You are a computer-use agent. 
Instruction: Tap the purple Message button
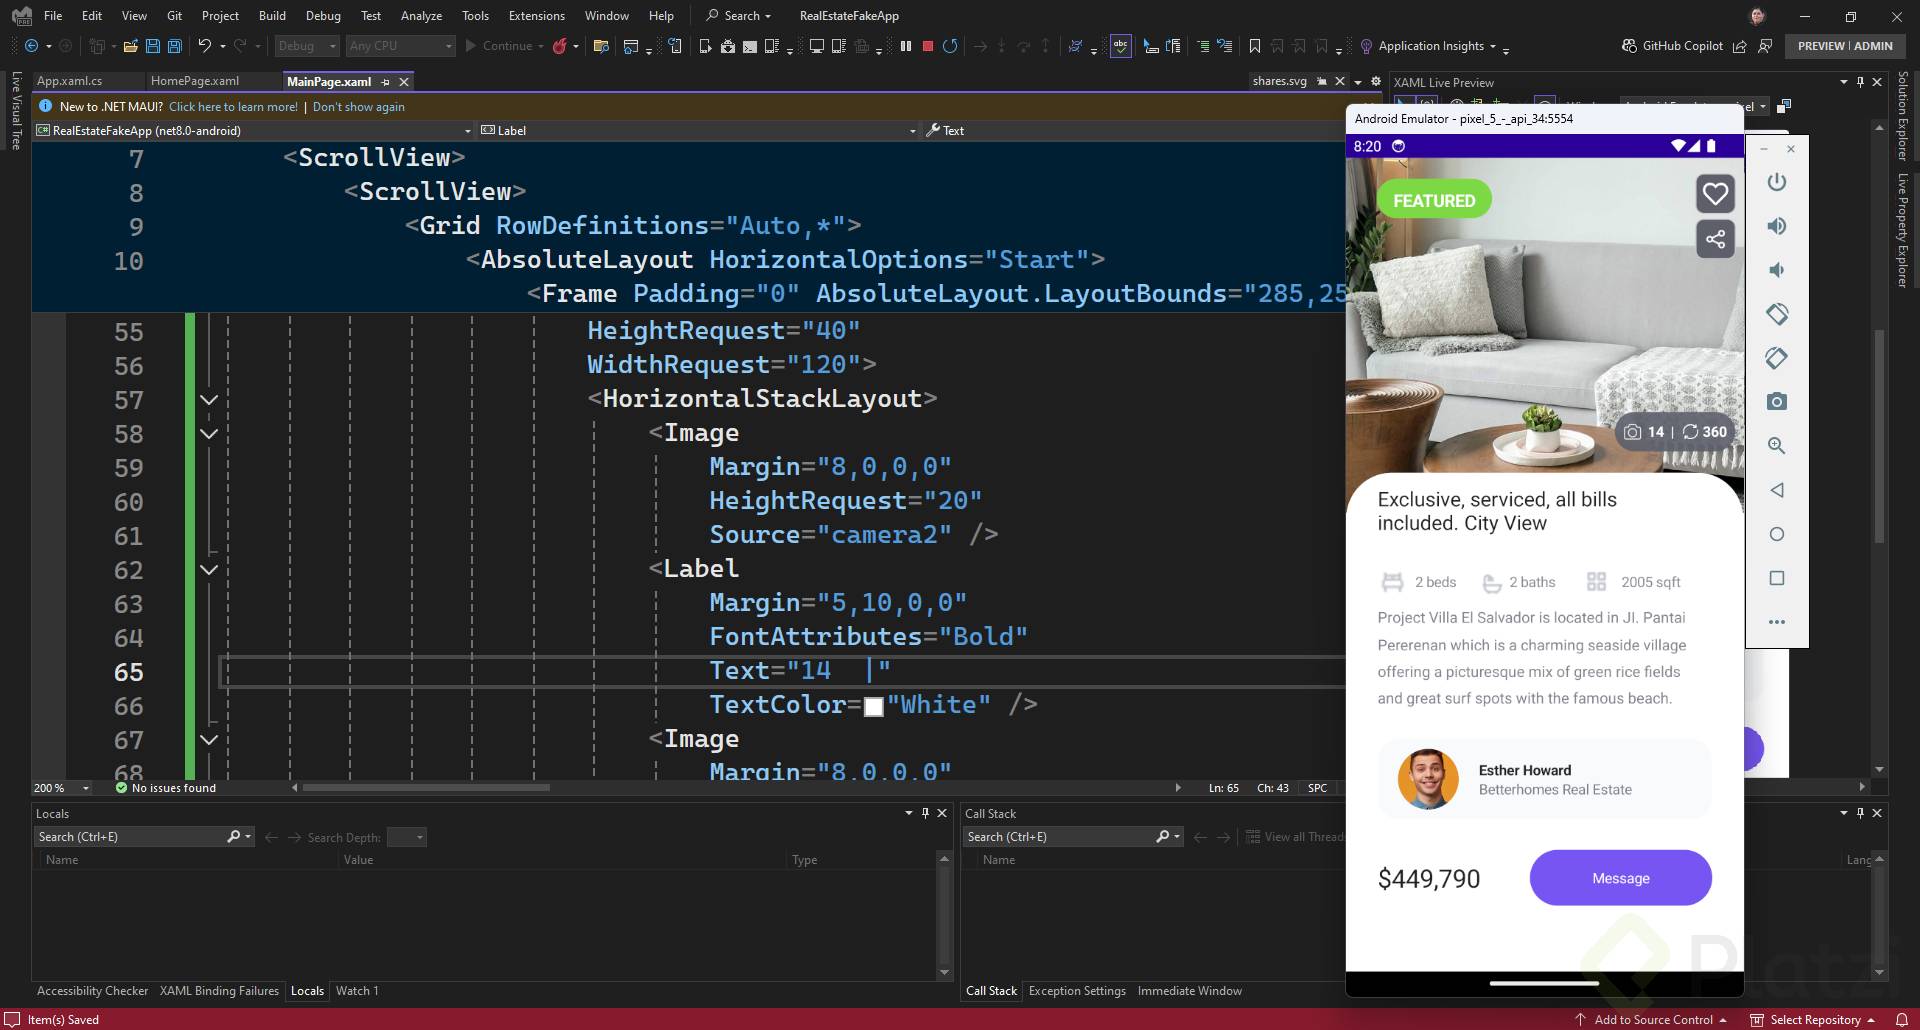1620,878
